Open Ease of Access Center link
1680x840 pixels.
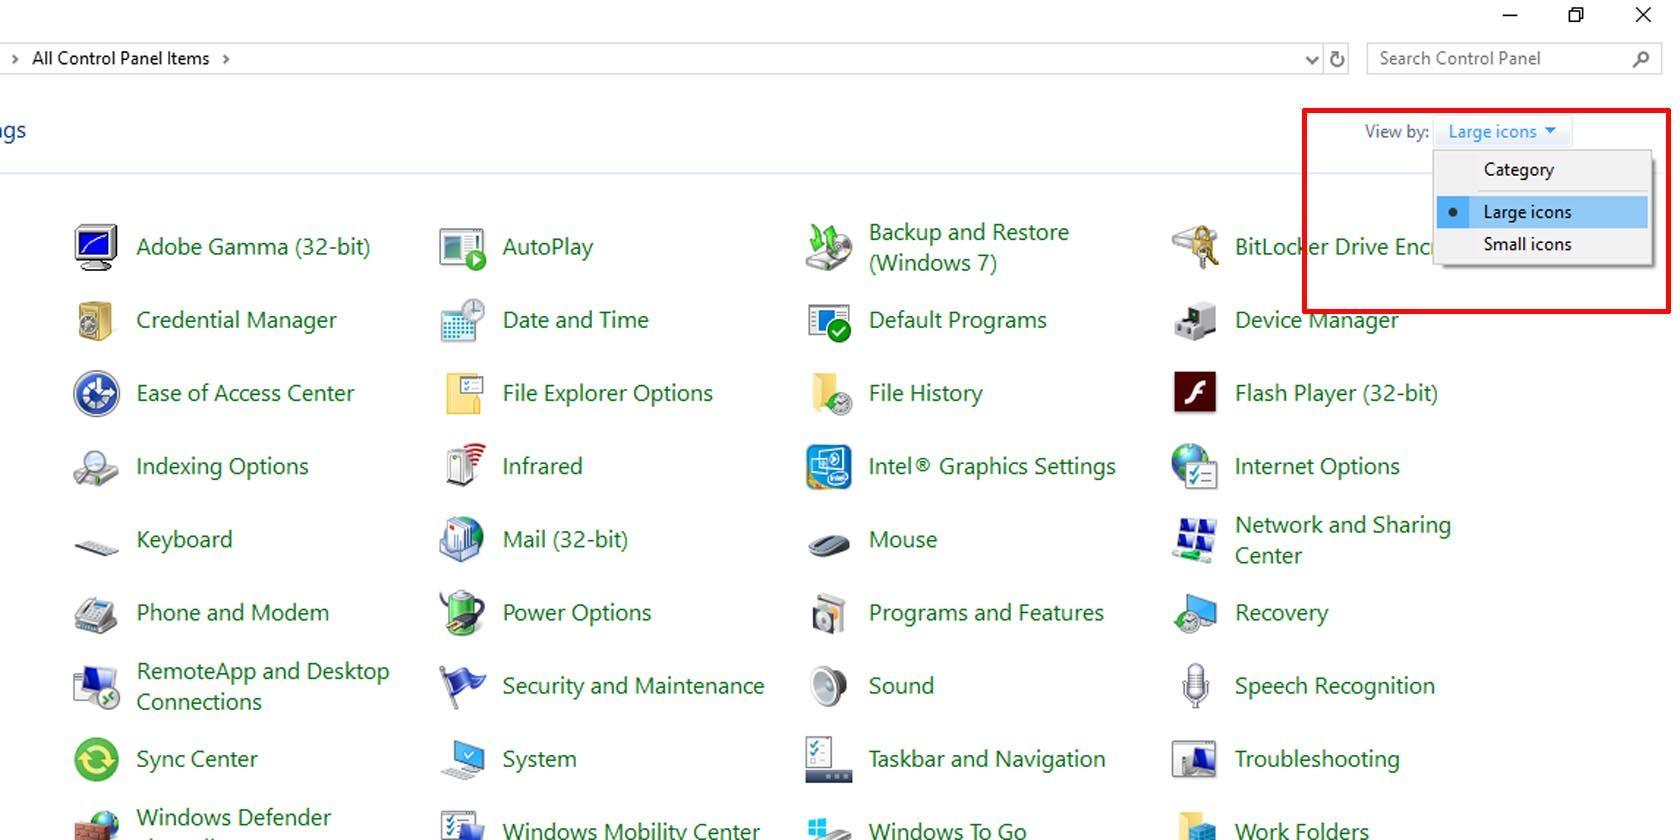click(x=245, y=393)
